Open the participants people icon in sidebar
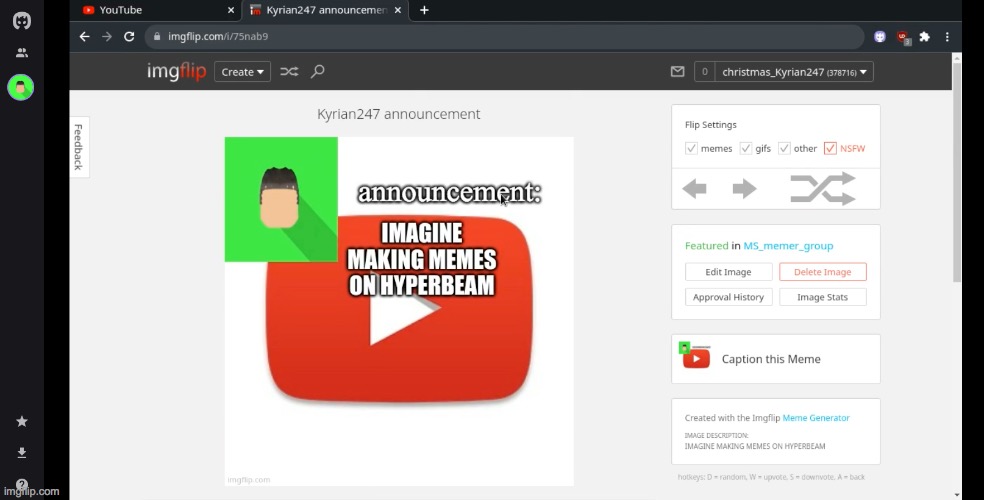Image resolution: width=984 pixels, height=500 pixels. (x=22, y=53)
